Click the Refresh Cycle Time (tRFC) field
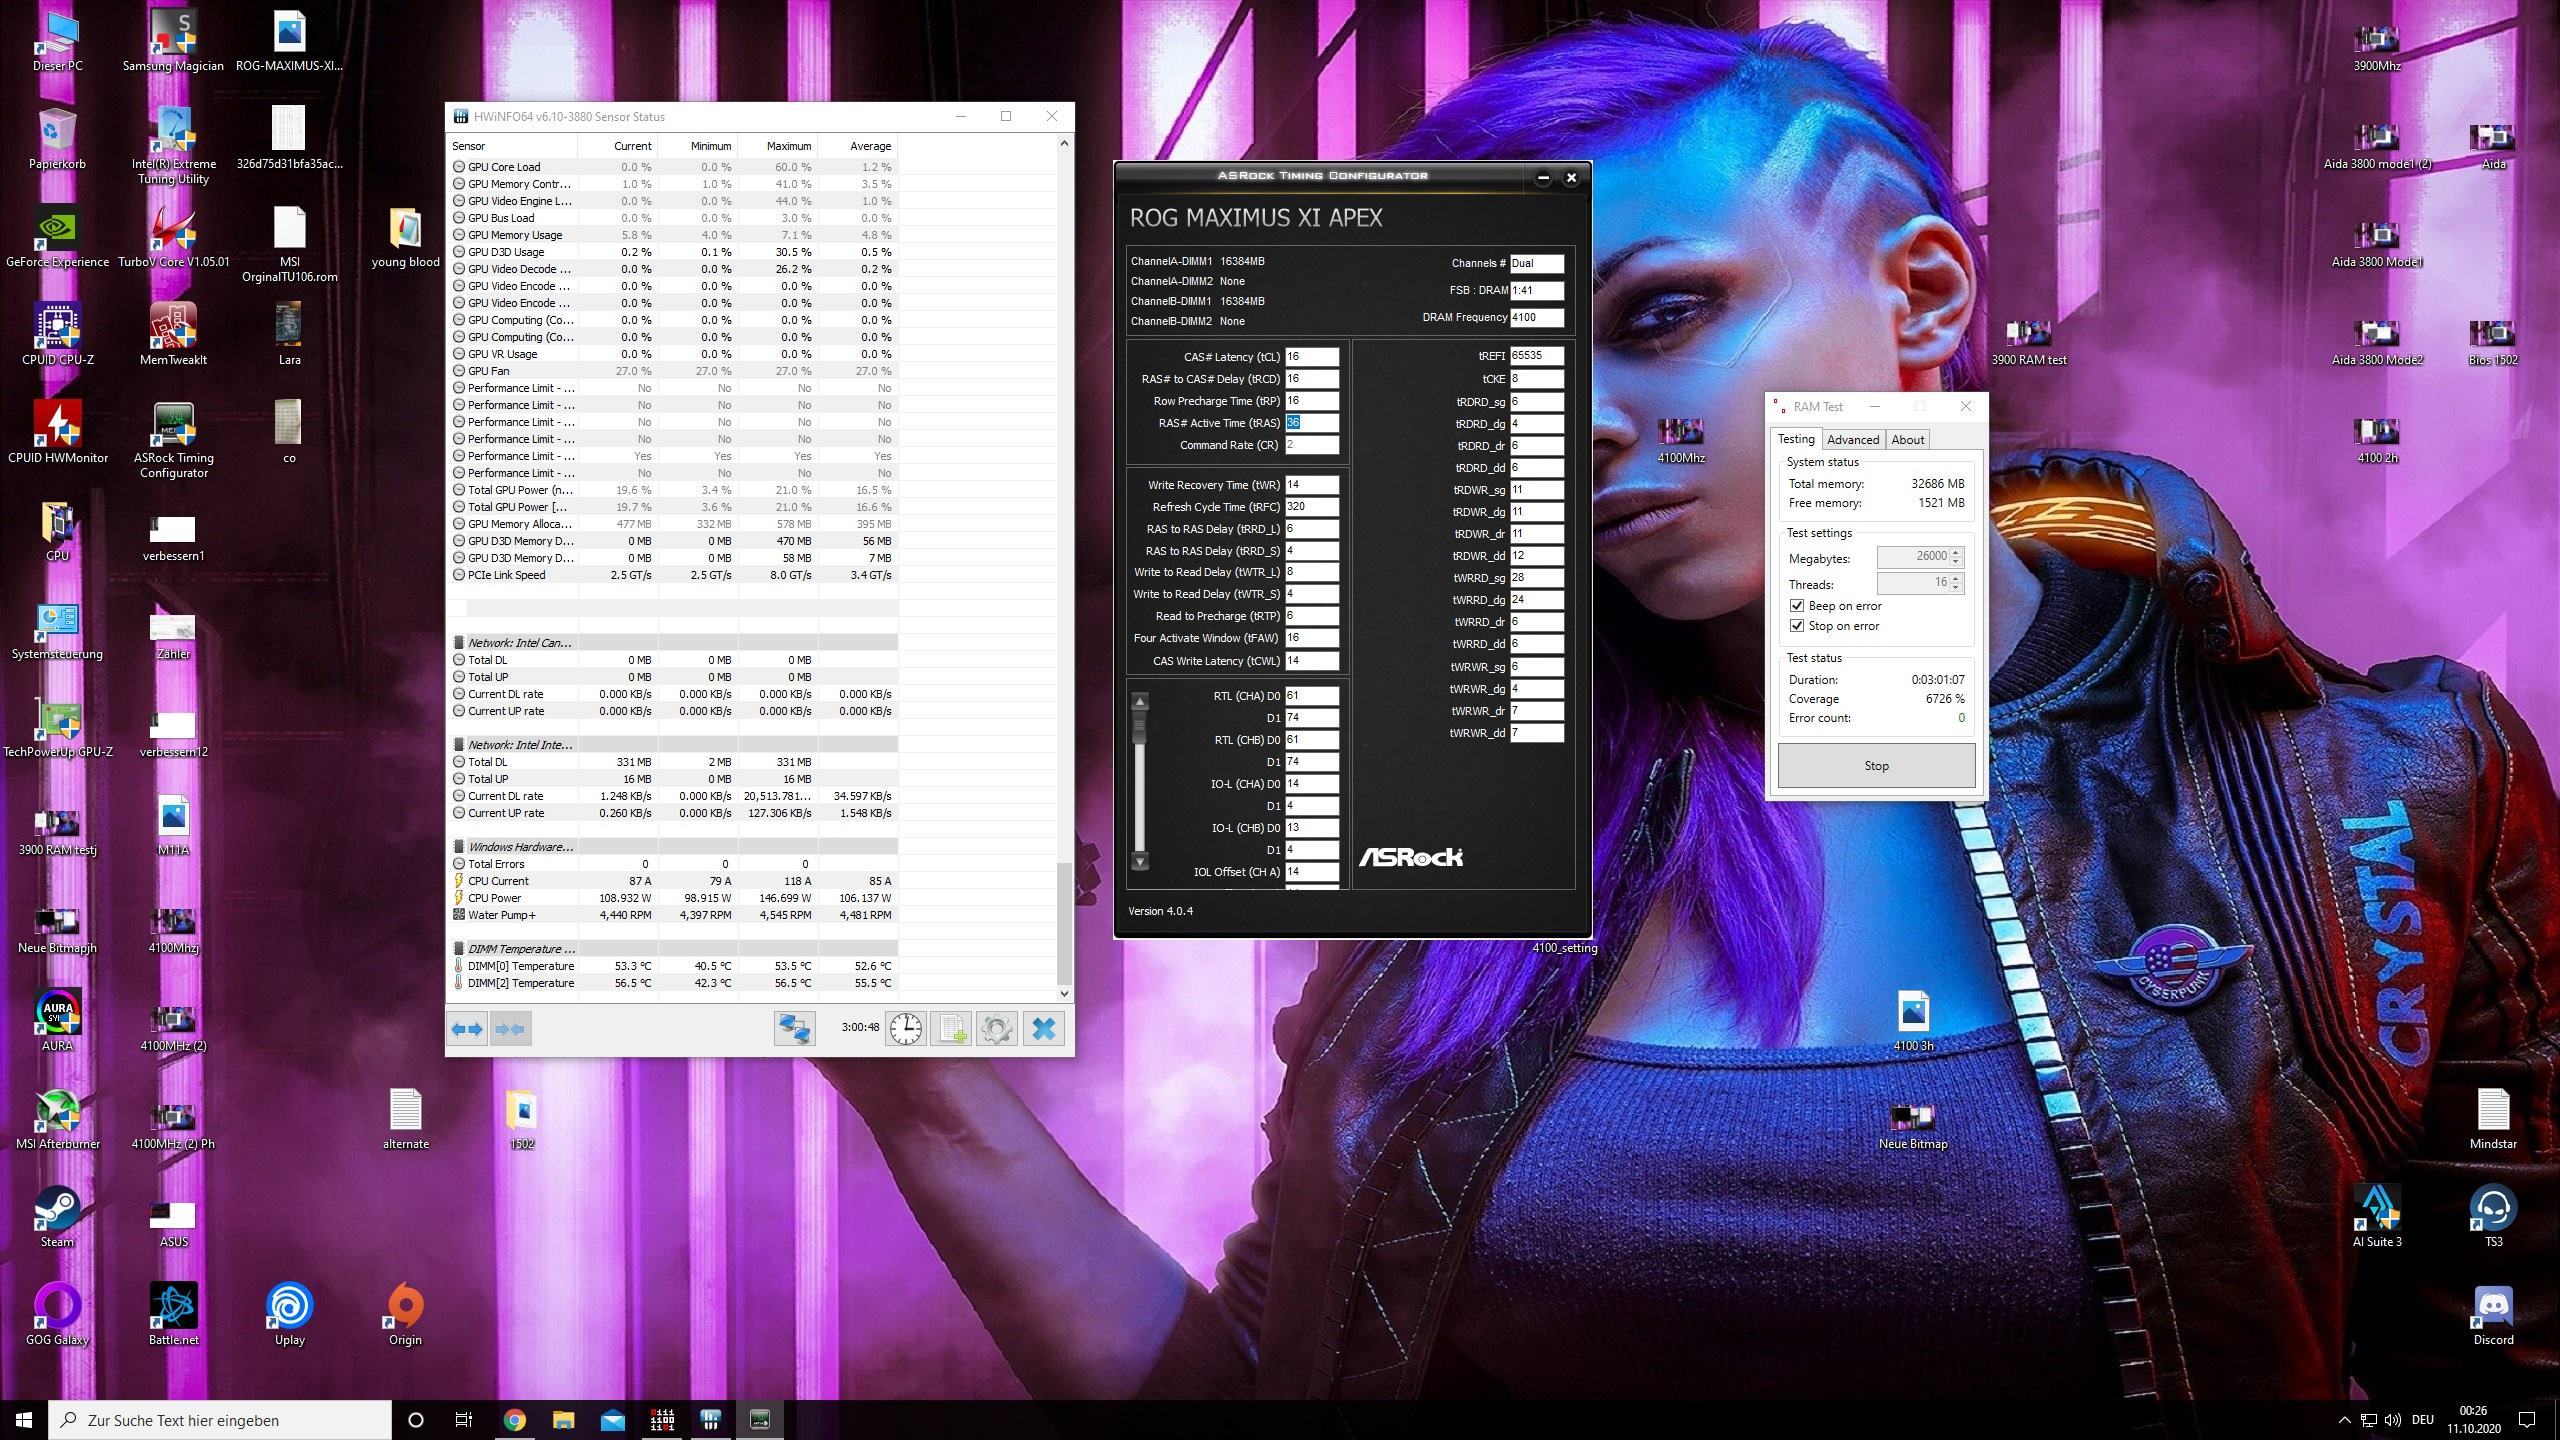The height and width of the screenshot is (1440, 2560). (x=1312, y=507)
